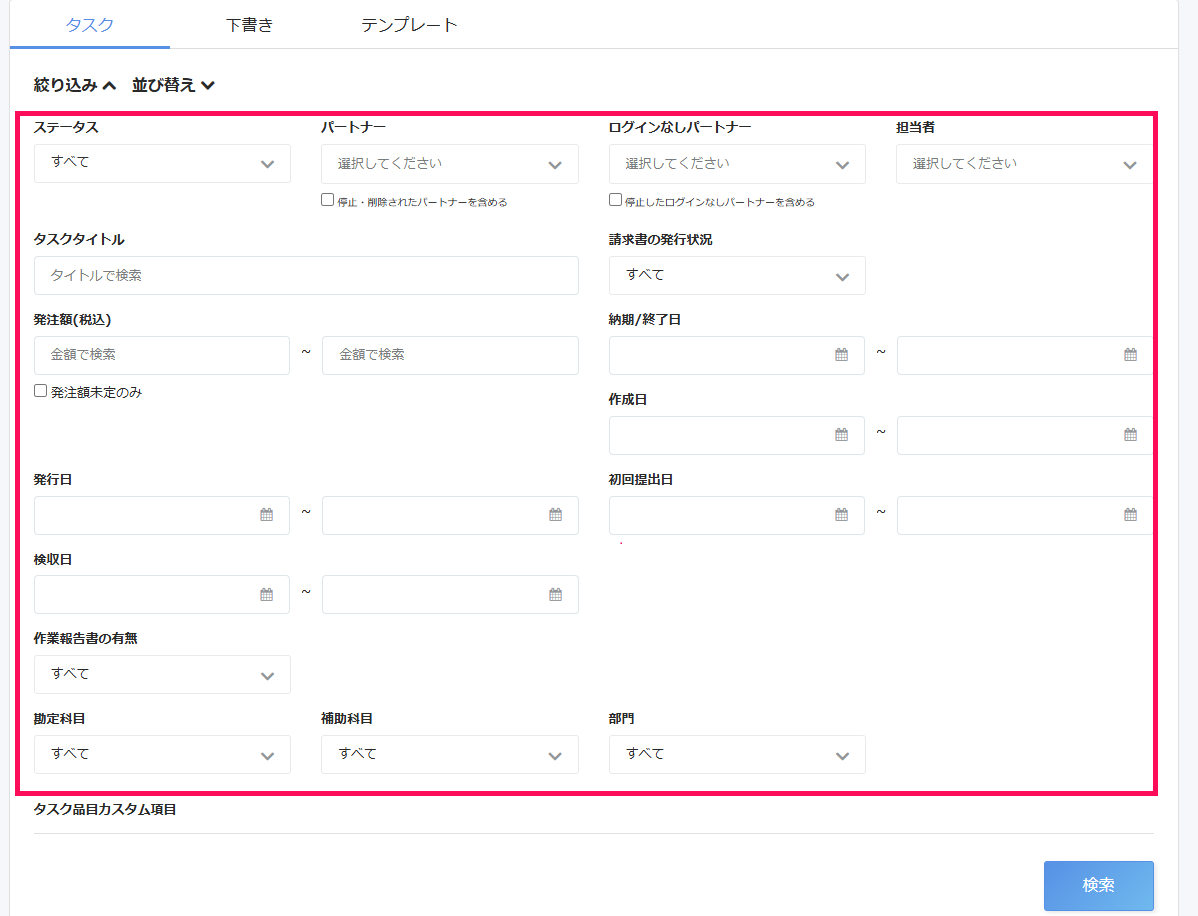Open the 勘定科目 dropdown
The width and height of the screenshot is (1198, 916).
coord(161,754)
